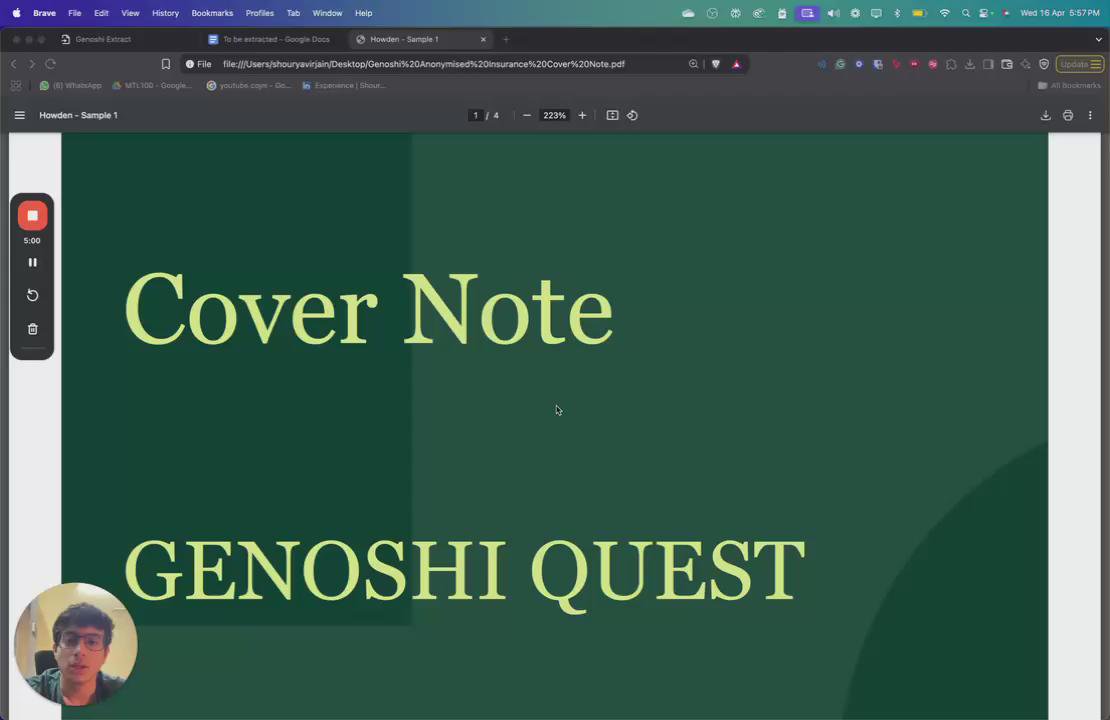Open the Edit menu

(101, 13)
